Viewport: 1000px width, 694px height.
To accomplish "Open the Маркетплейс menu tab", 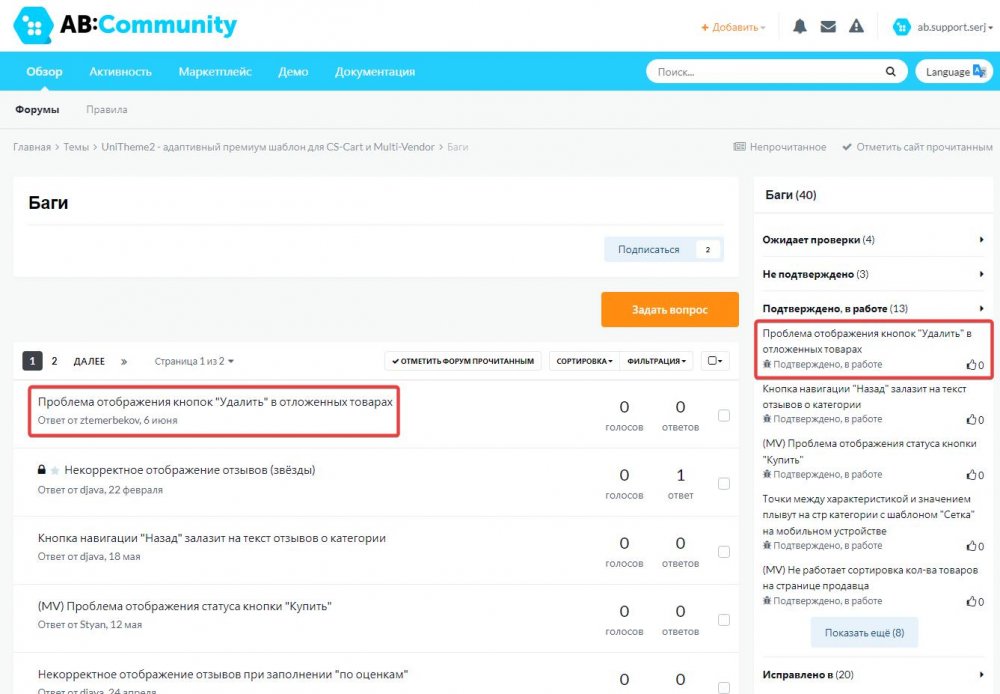I will pyautogui.click(x=215, y=72).
